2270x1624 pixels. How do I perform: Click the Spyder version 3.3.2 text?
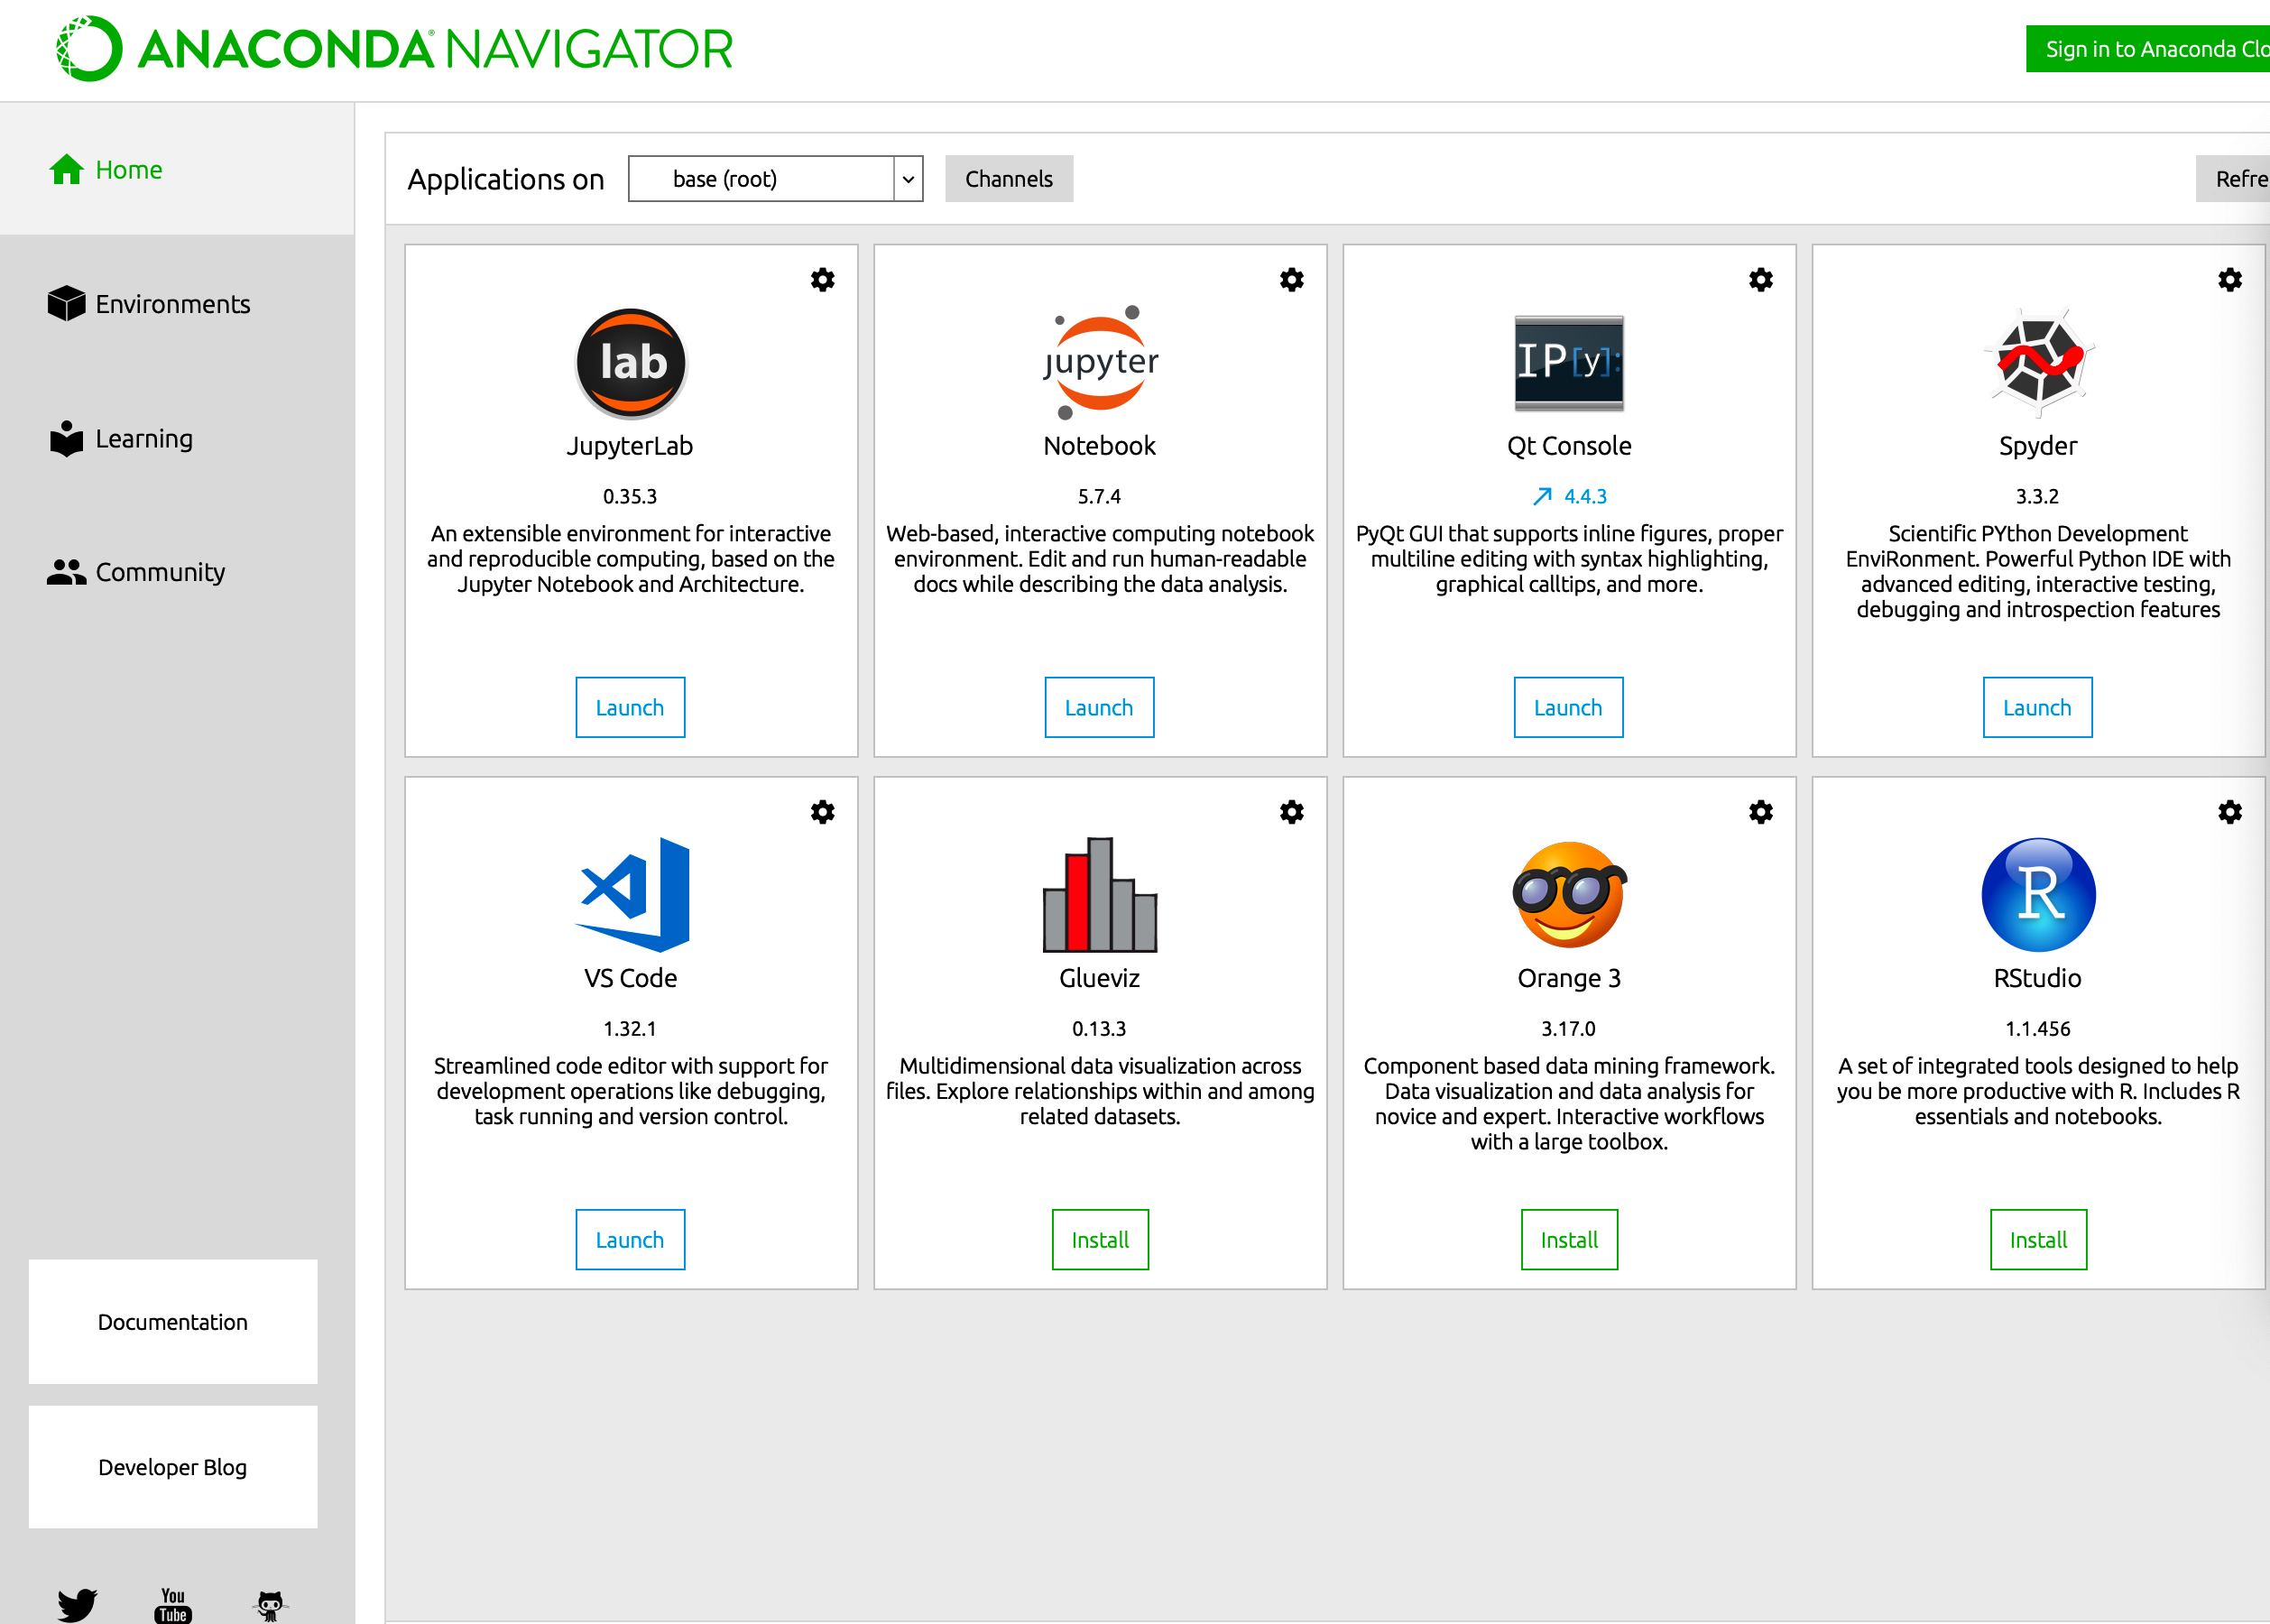click(x=2037, y=497)
